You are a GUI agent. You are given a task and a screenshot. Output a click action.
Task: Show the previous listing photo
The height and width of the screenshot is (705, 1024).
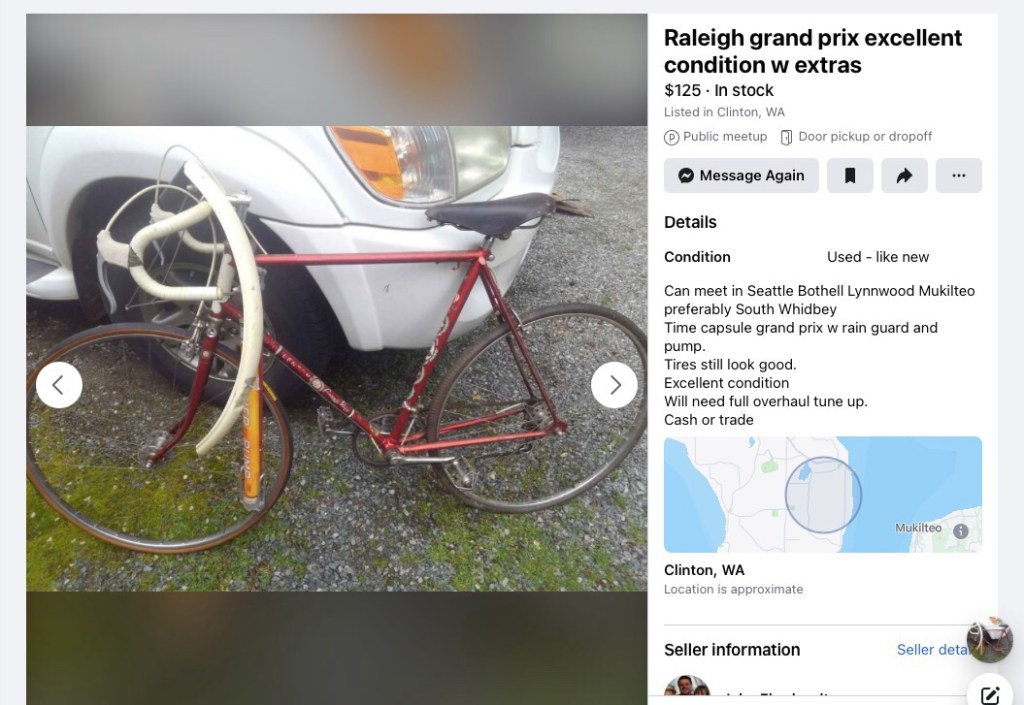[59, 385]
